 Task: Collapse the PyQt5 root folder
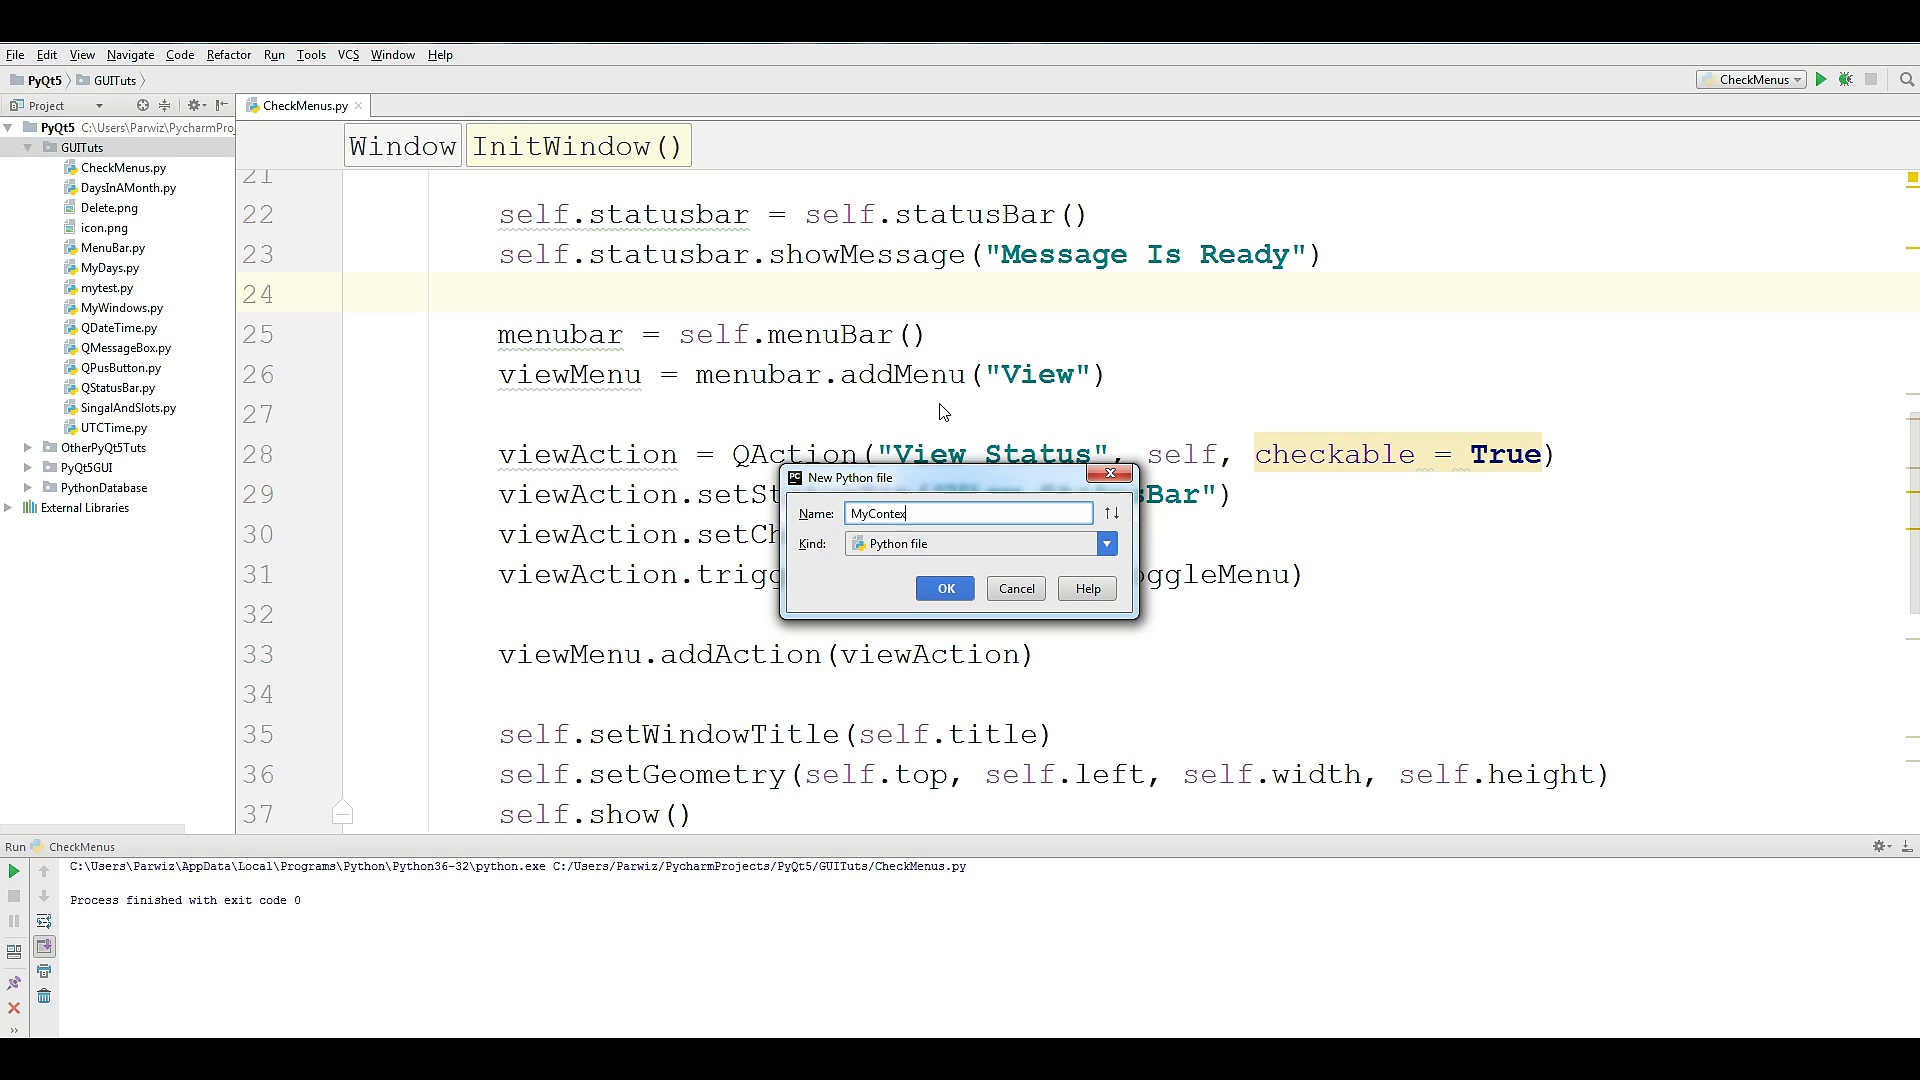tap(9, 128)
